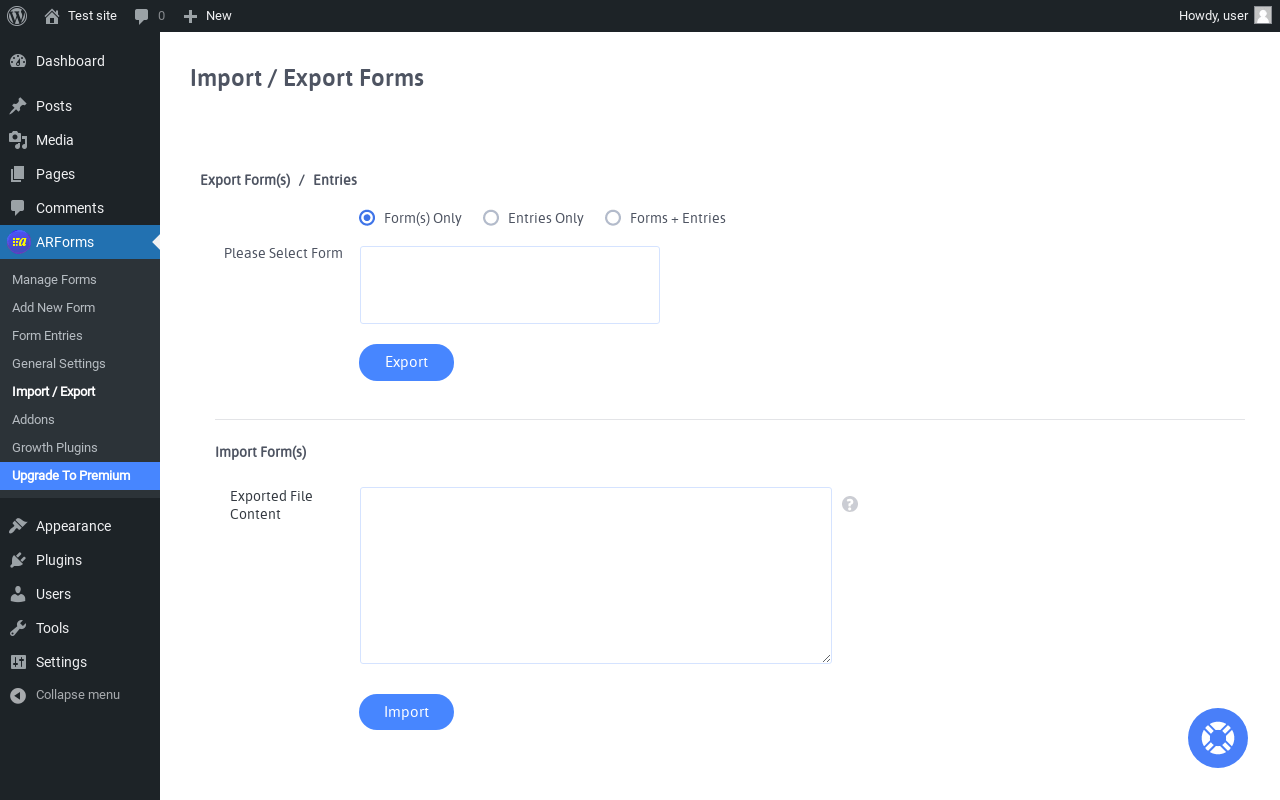1280x800 pixels.
Task: Click the WordPress logo icon
Action: [x=17, y=16]
